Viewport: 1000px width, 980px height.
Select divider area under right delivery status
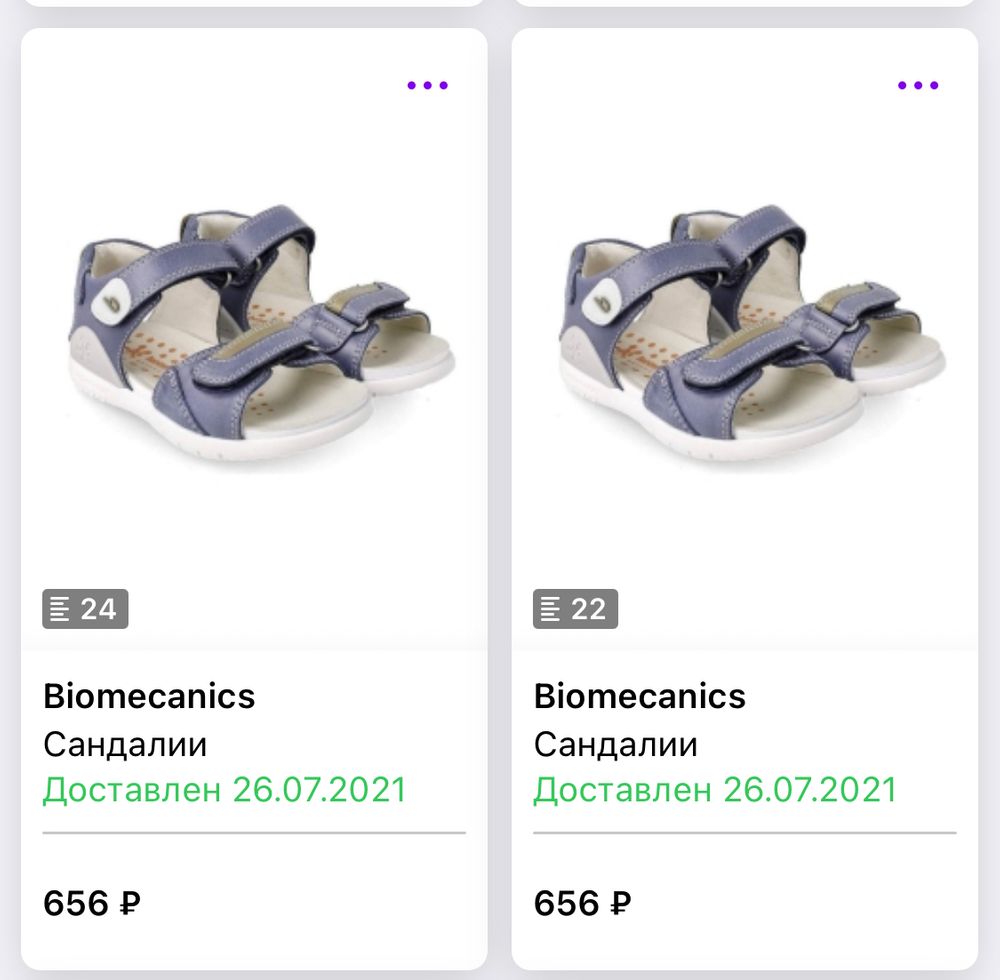point(745,833)
